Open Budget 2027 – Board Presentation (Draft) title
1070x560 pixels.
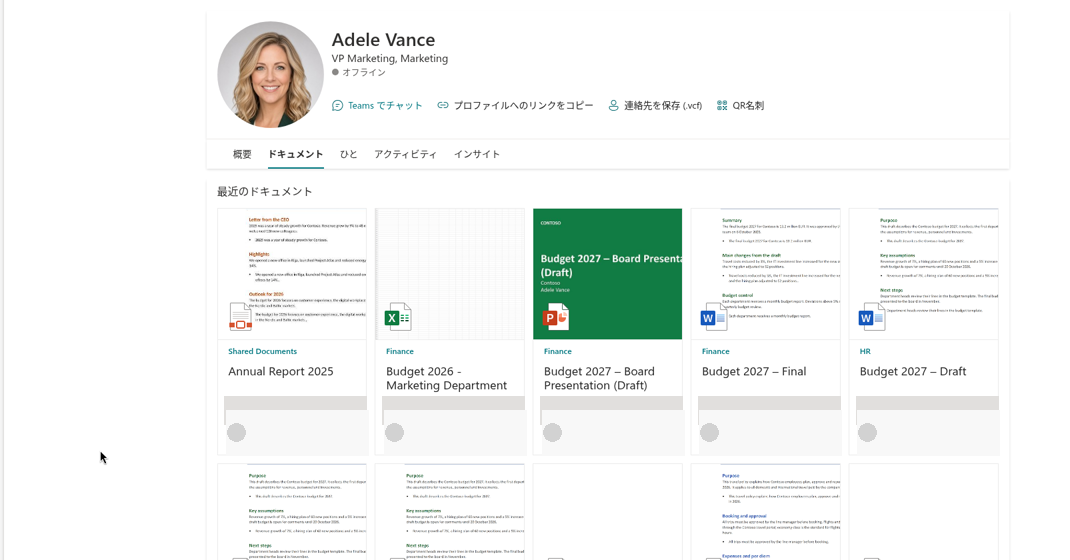(x=599, y=379)
